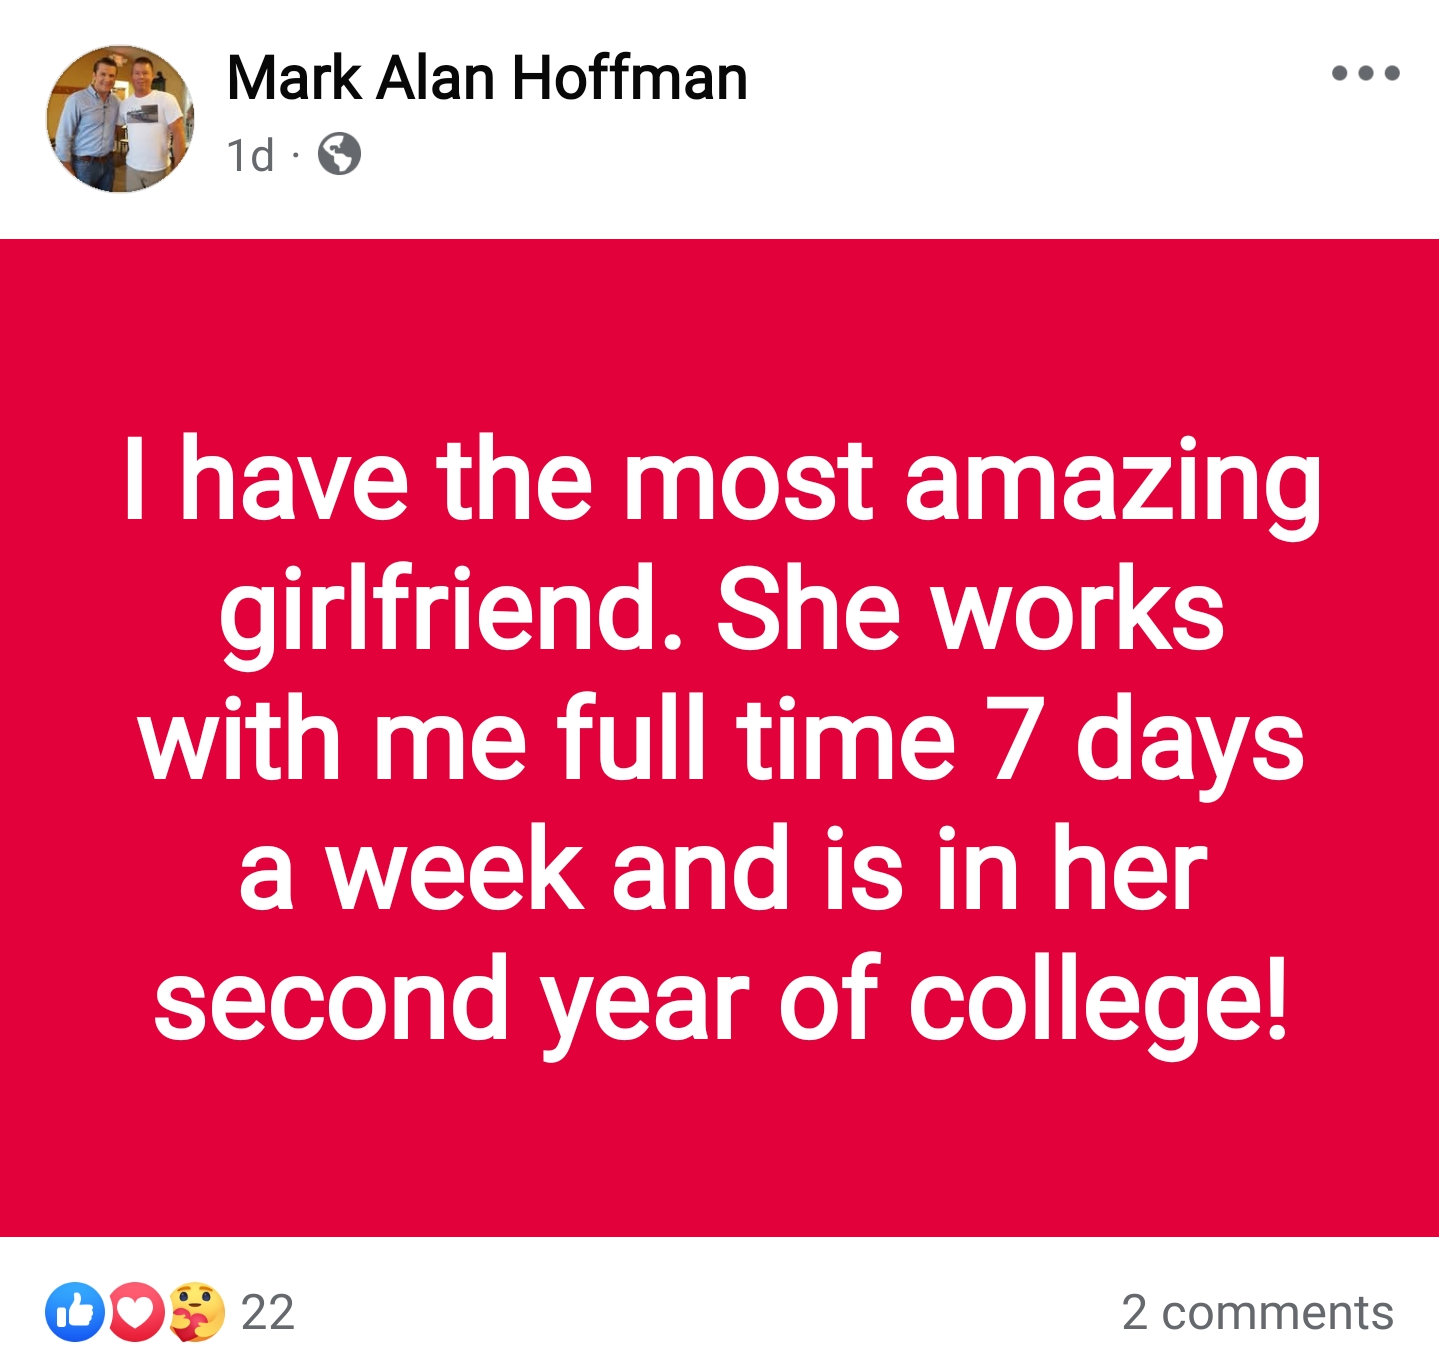The image size is (1439, 1366).
Task: Click "I have" at the post's start
Action: (265, 480)
